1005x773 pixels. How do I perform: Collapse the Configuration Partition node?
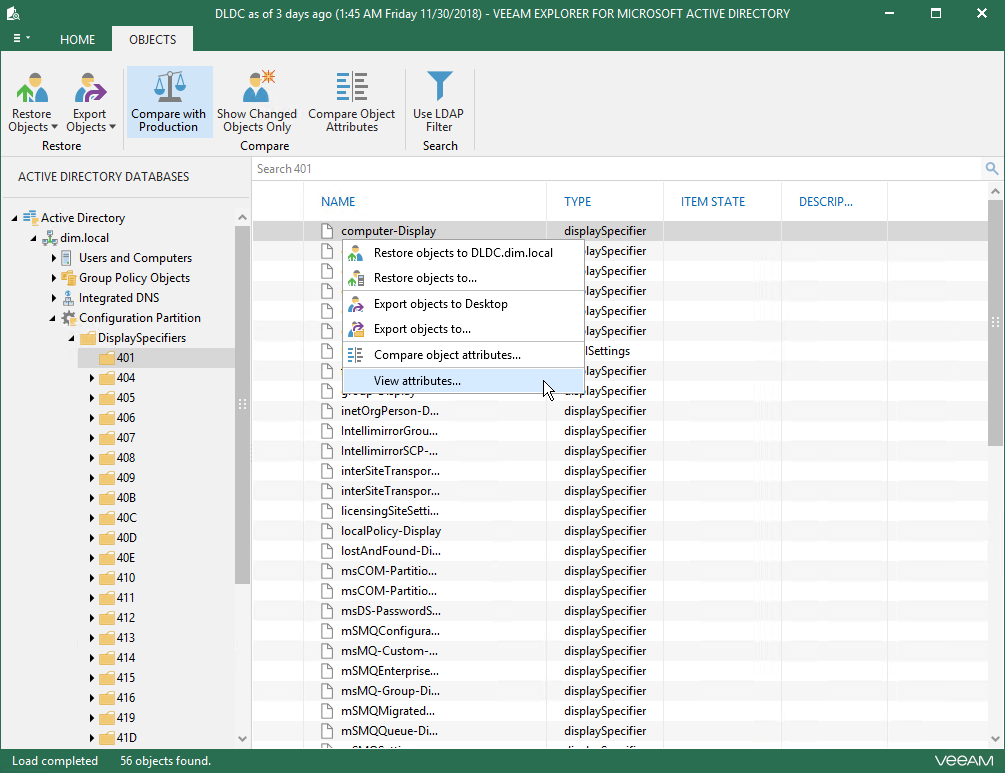(x=53, y=319)
